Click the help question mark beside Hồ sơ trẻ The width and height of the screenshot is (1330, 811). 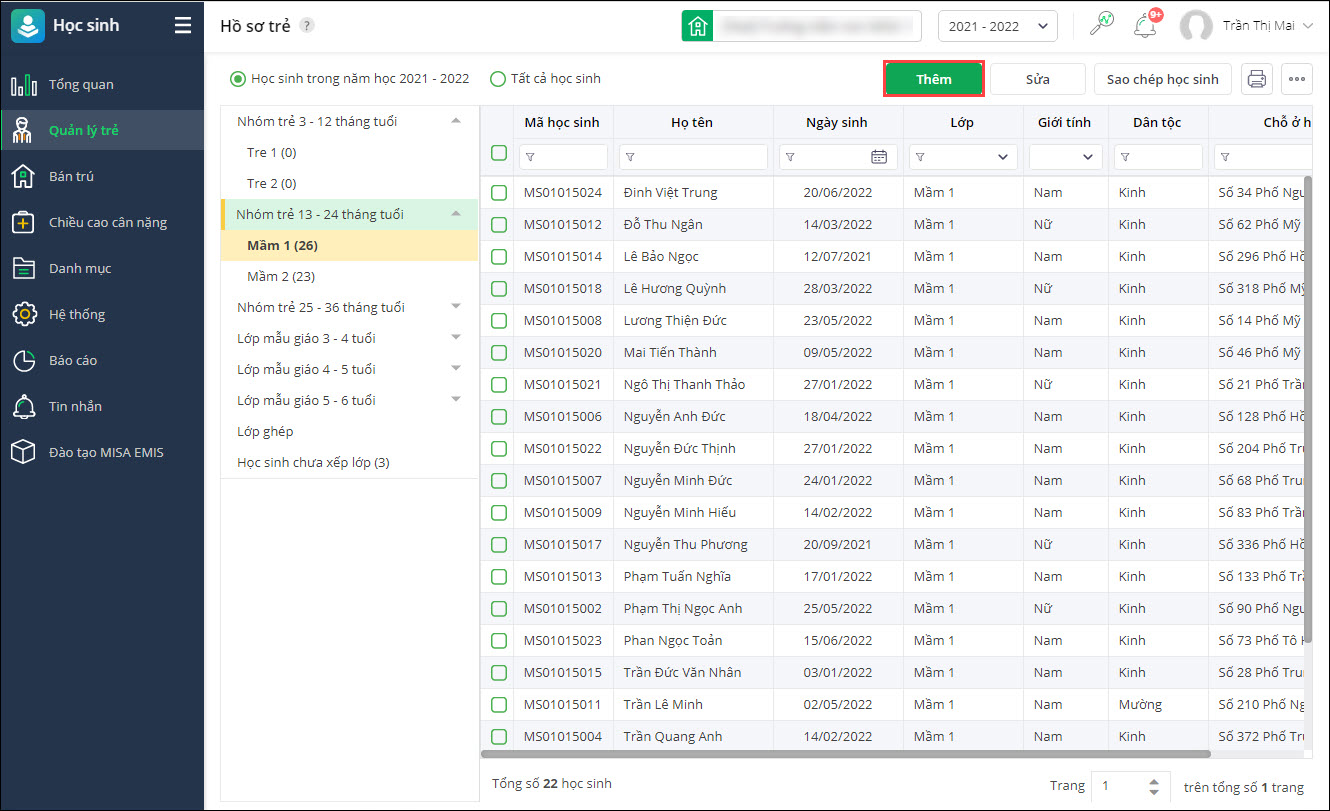307,26
